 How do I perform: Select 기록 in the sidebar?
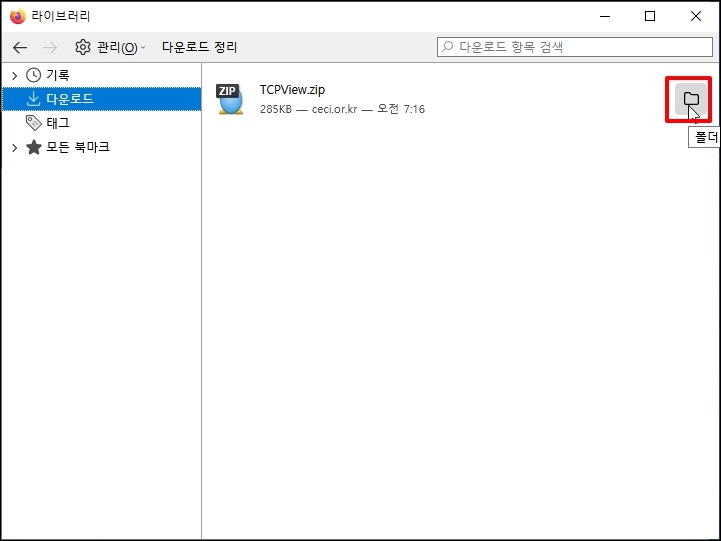tap(57, 75)
